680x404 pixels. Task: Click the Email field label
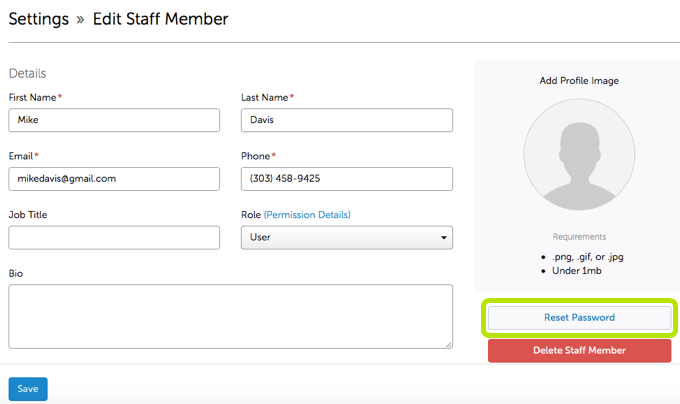[23, 156]
